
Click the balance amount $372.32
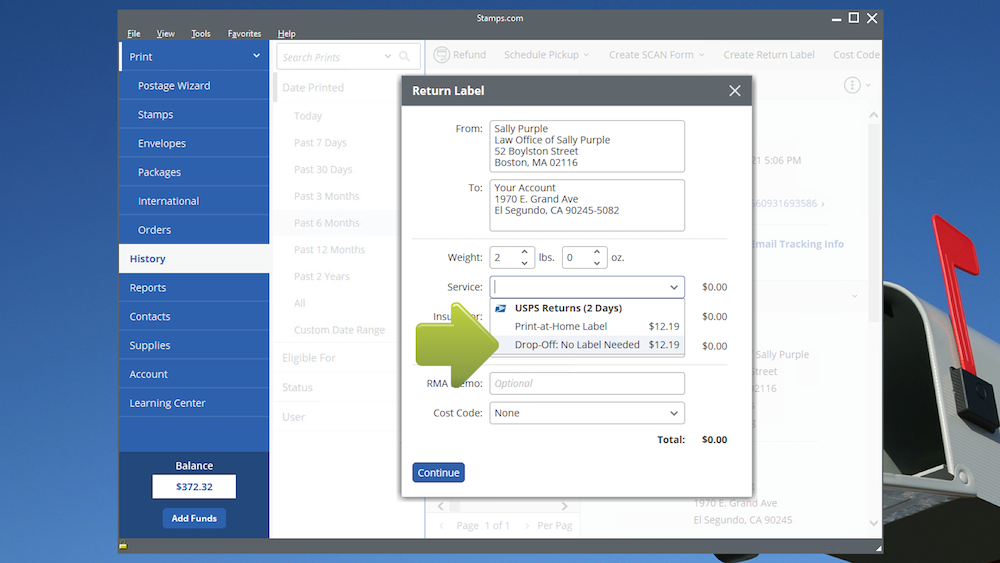tap(194, 486)
